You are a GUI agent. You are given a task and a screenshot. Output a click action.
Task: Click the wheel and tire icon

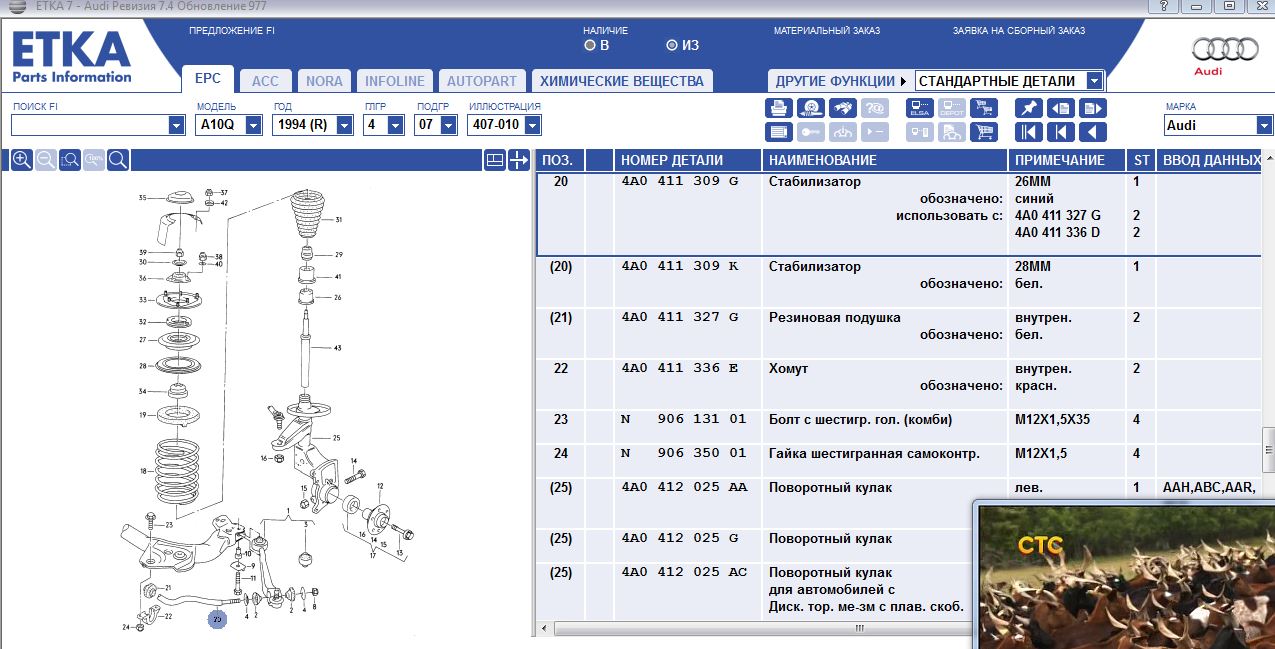812,108
